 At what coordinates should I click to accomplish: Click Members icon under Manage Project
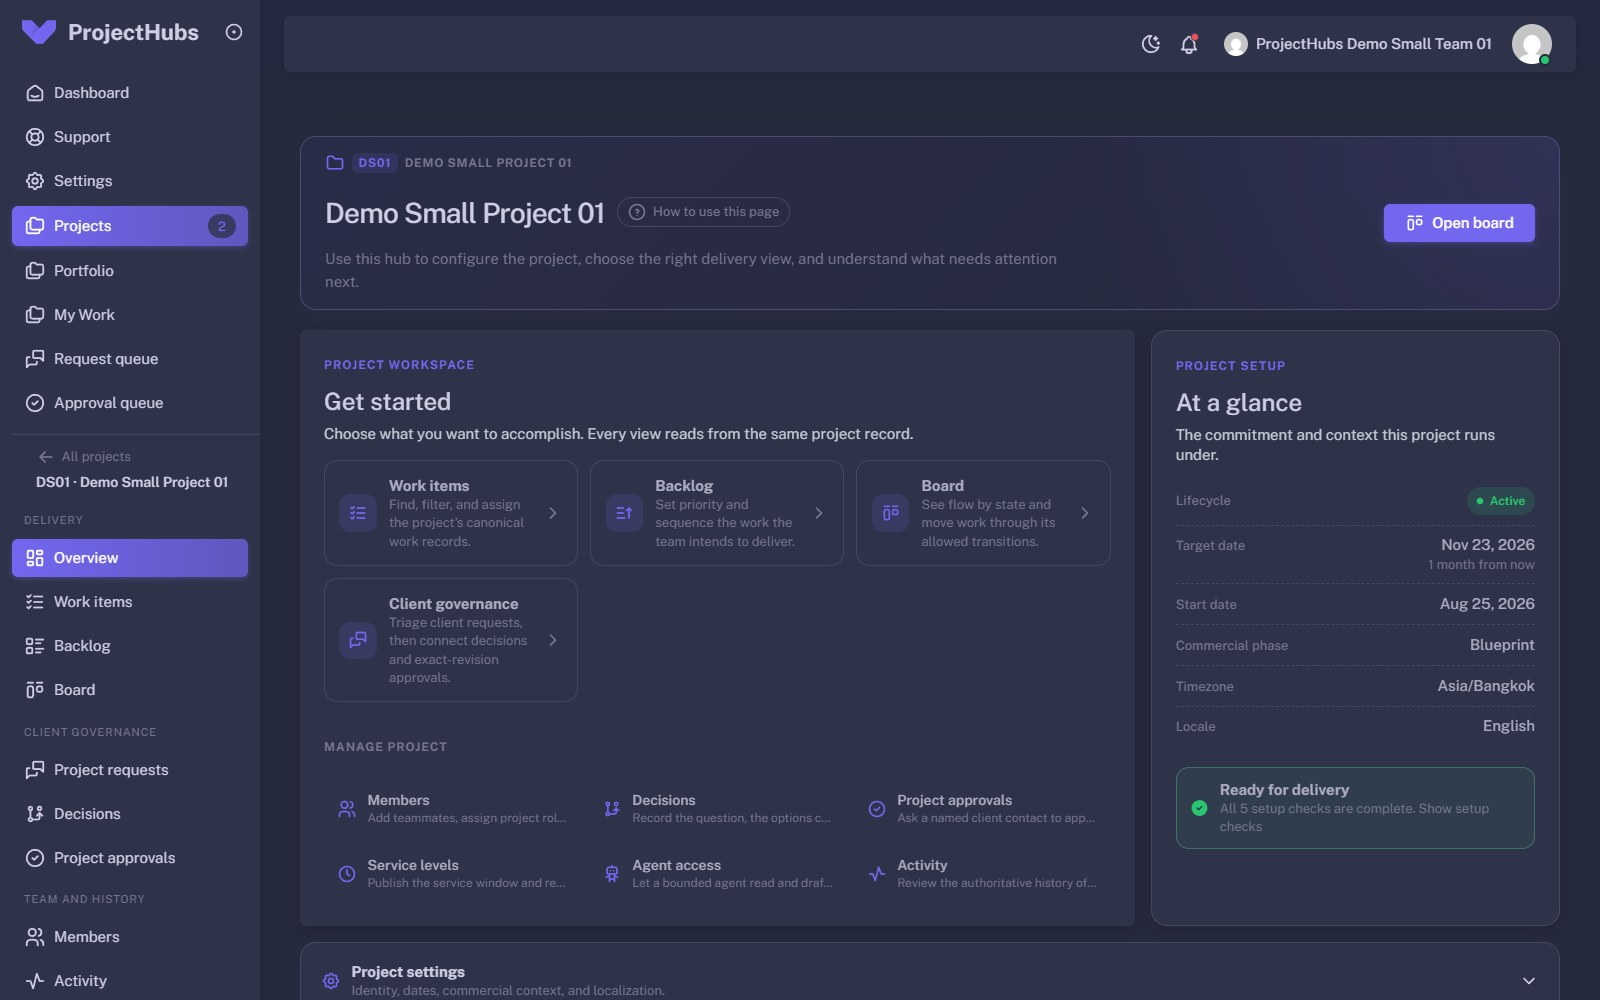pos(347,809)
